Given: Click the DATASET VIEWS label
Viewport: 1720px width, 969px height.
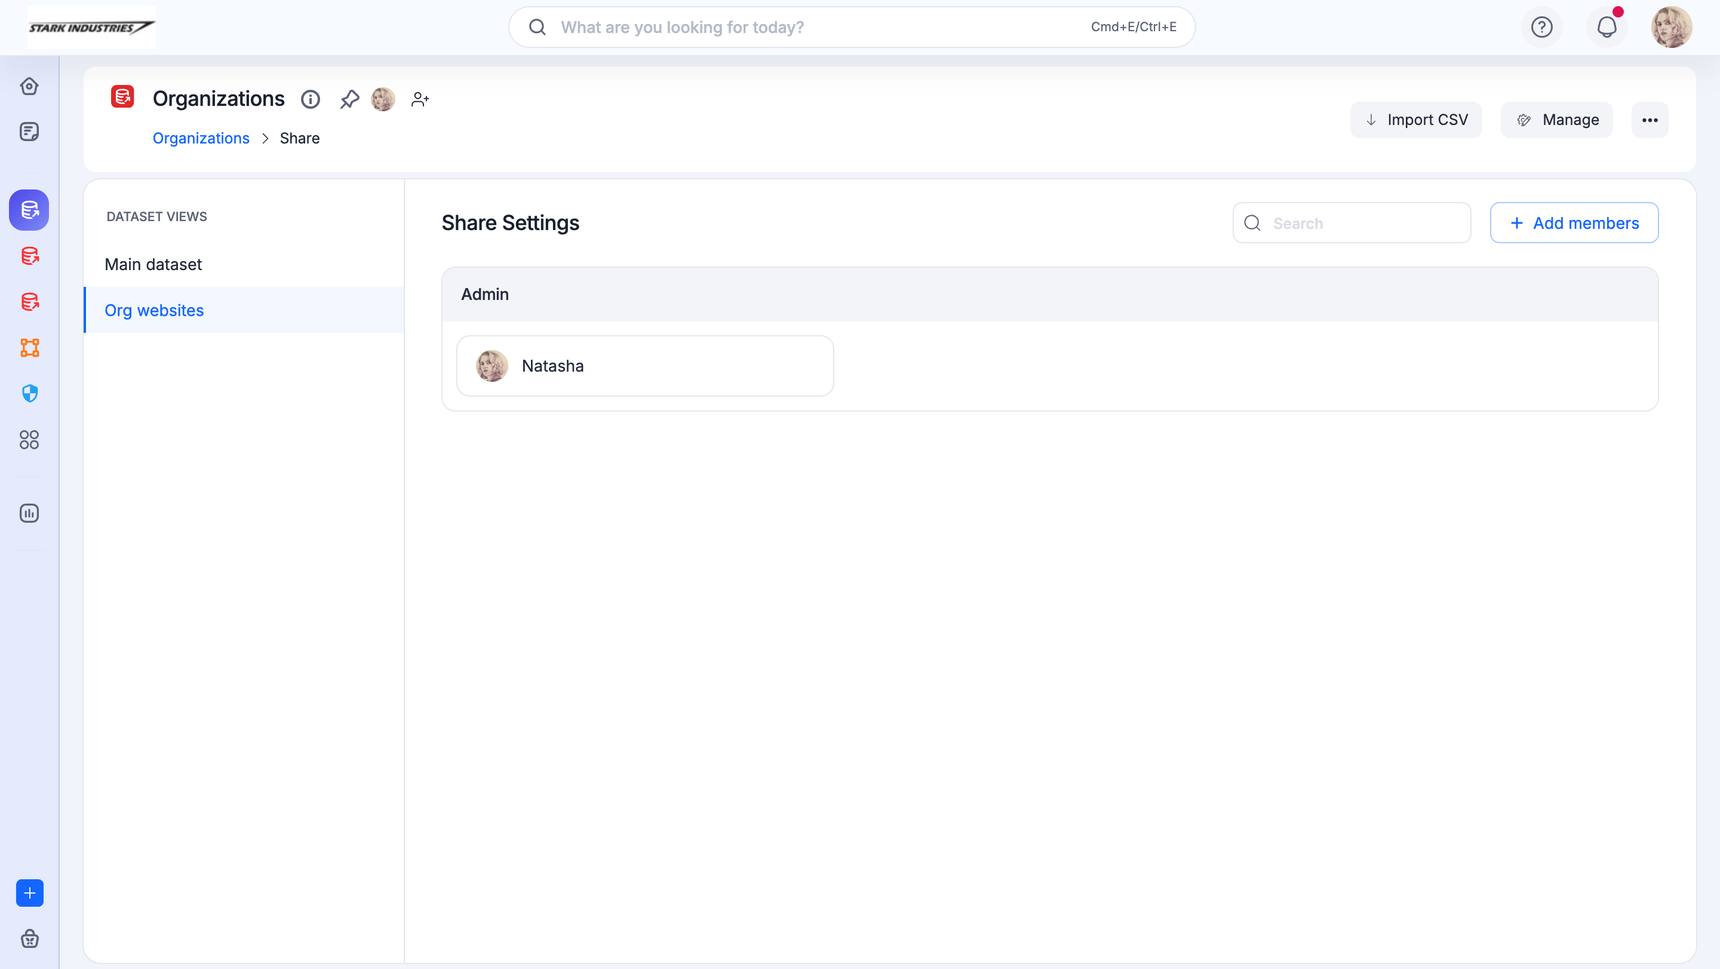Looking at the screenshot, I should 157,216.
